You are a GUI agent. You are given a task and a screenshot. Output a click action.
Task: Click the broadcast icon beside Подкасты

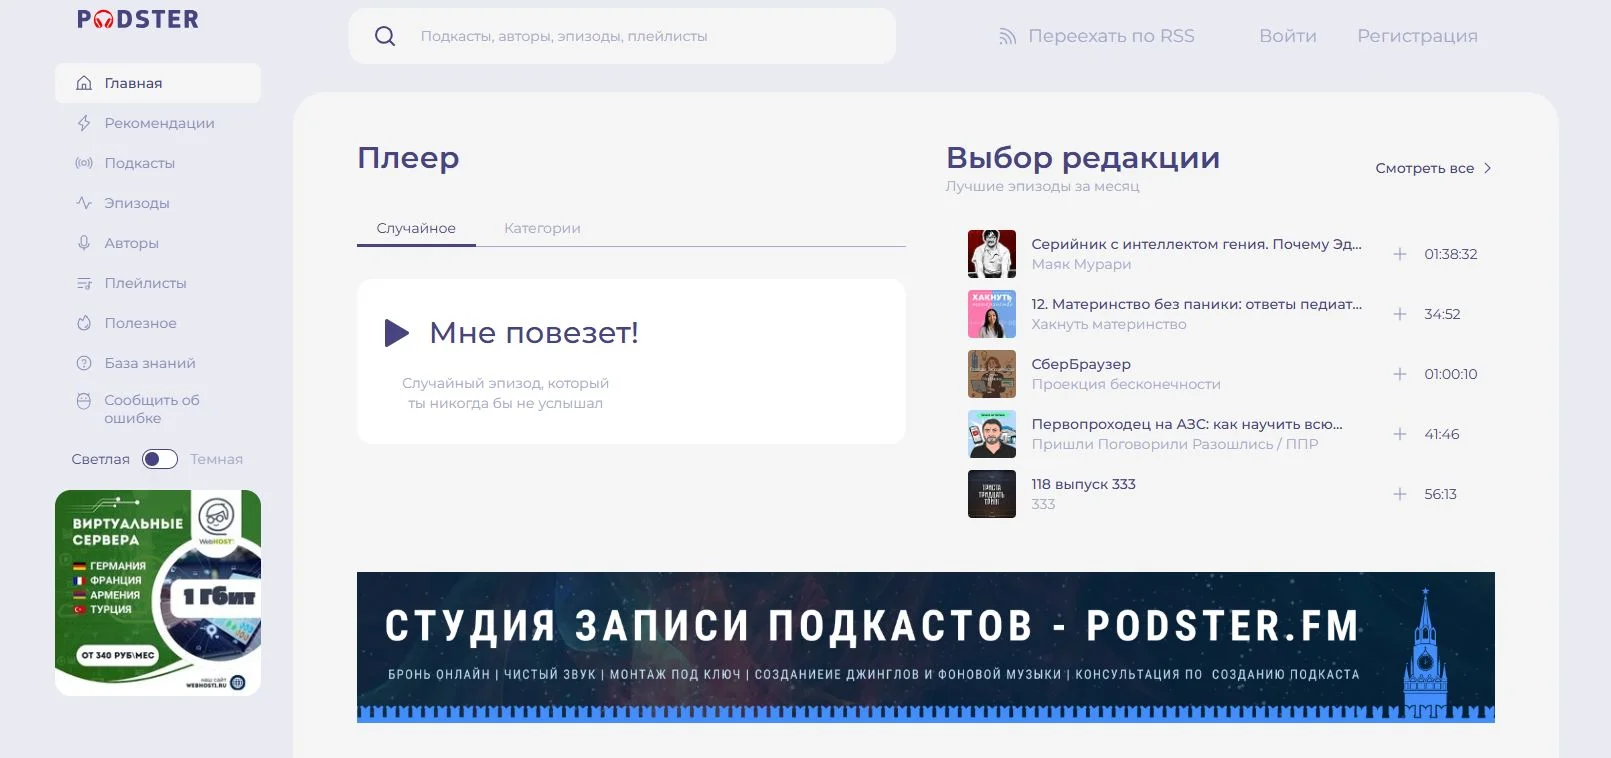click(84, 163)
